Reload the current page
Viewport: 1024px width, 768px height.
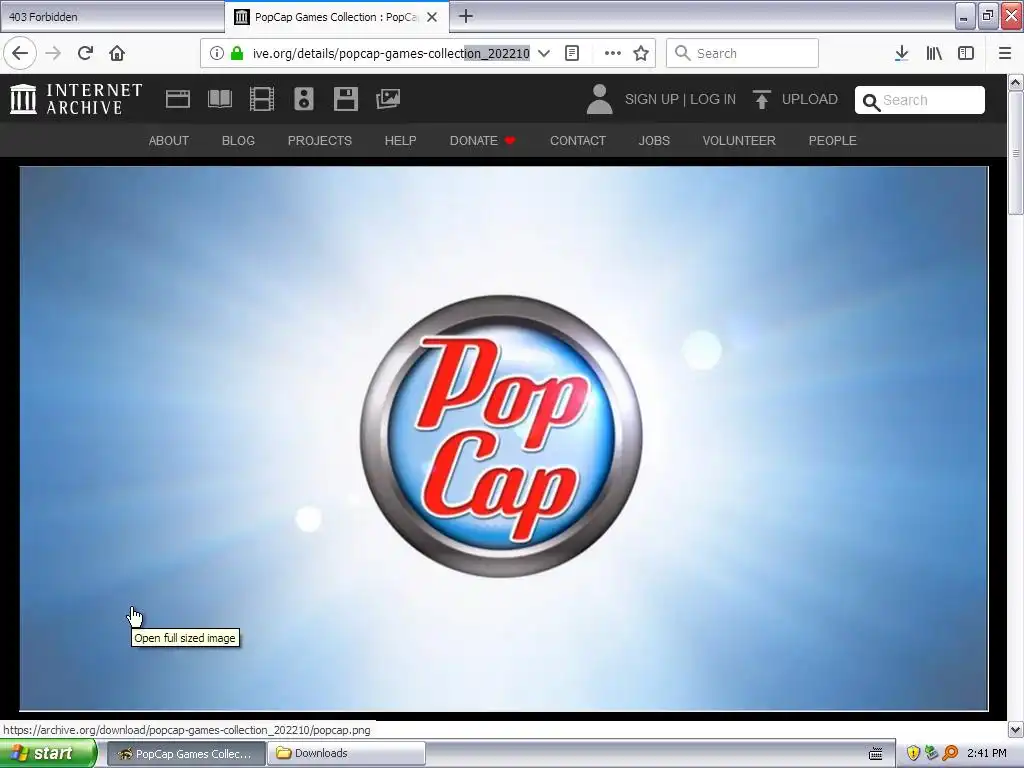(x=86, y=53)
